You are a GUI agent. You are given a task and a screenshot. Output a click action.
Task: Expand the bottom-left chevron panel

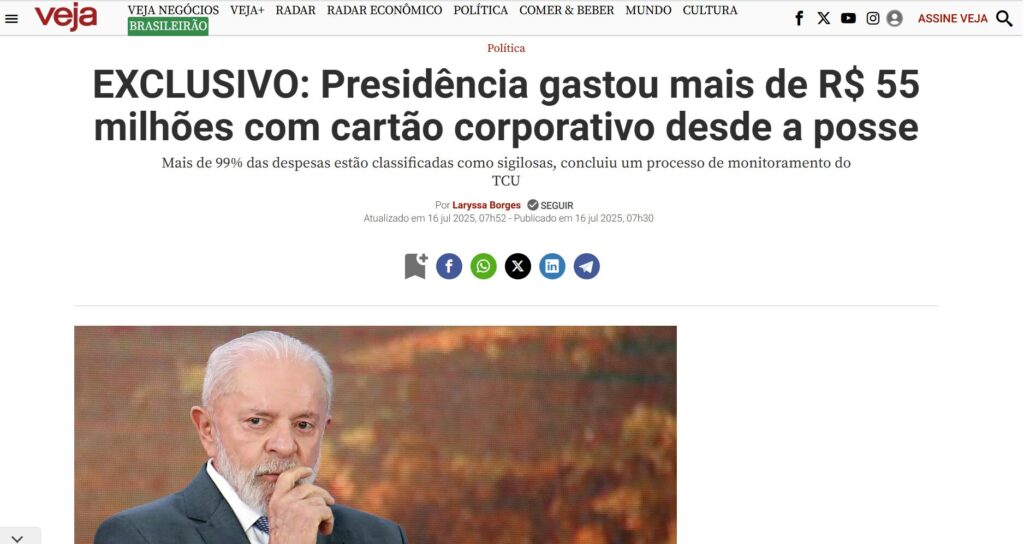point(18,537)
